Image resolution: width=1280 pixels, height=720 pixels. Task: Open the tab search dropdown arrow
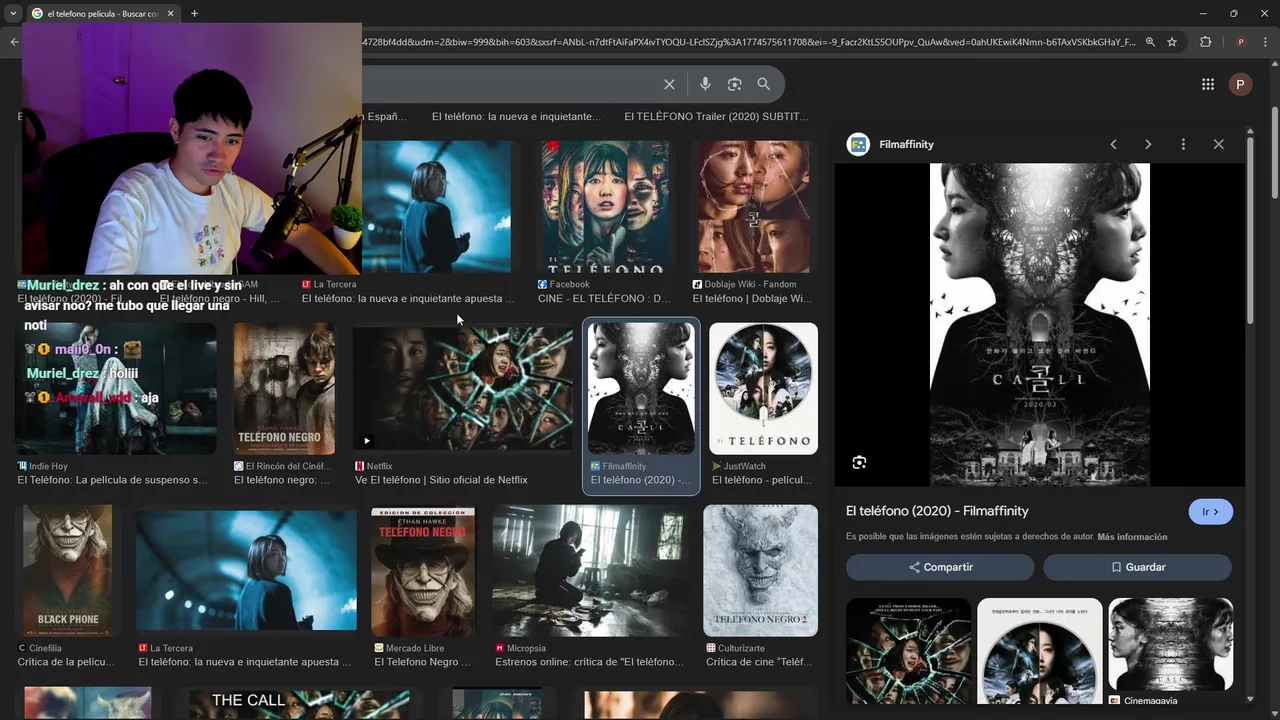pos(12,13)
